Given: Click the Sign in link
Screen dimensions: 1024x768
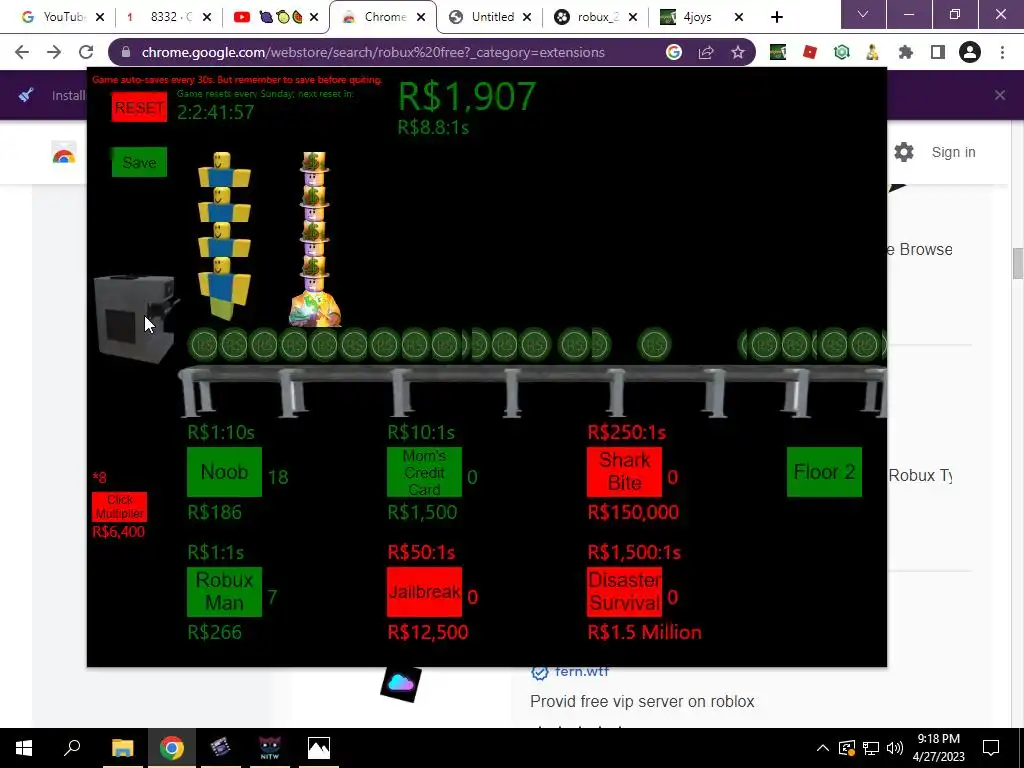Looking at the screenshot, I should click(x=953, y=152).
